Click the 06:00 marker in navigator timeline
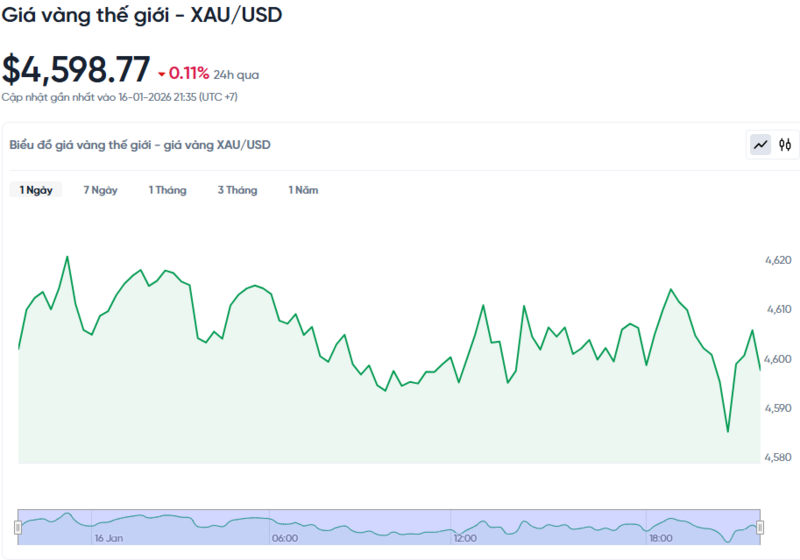 point(284,538)
